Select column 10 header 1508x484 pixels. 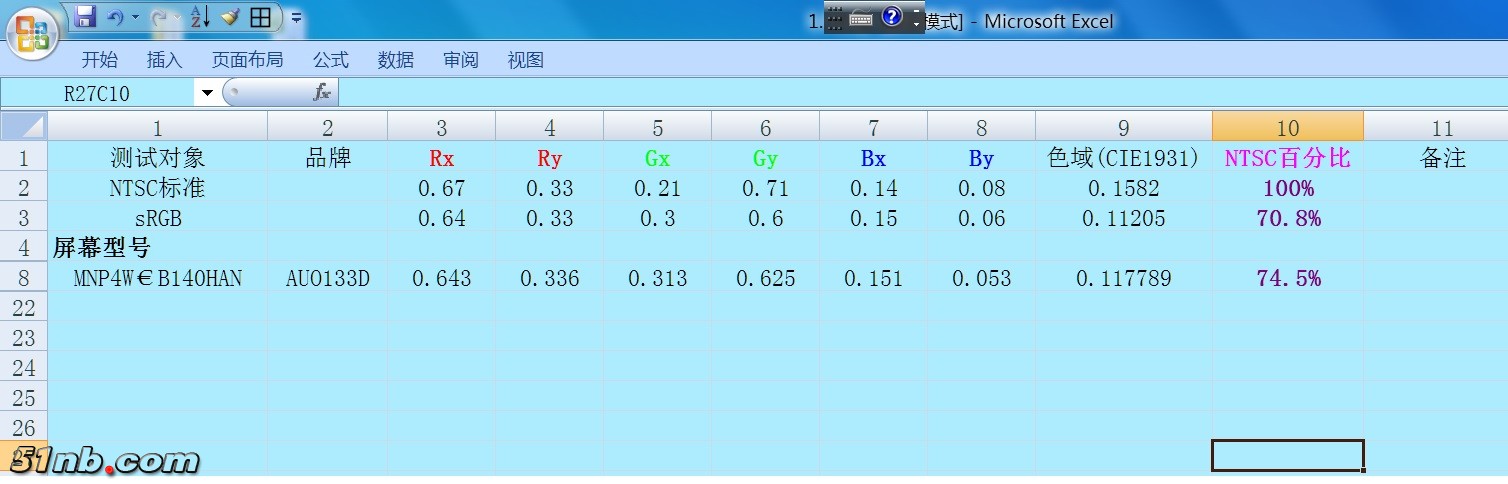click(x=1287, y=128)
